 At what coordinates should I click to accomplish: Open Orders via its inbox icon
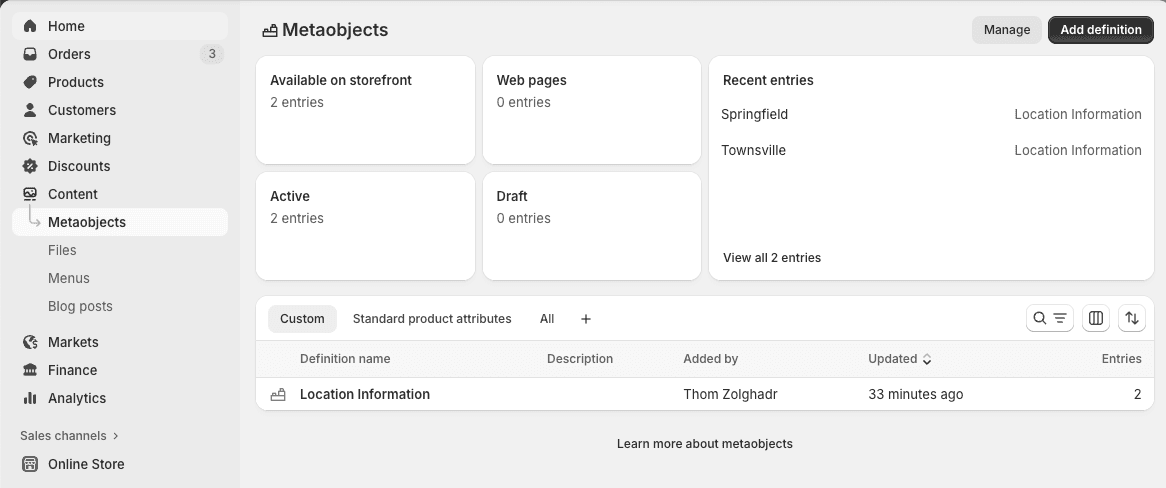point(30,54)
